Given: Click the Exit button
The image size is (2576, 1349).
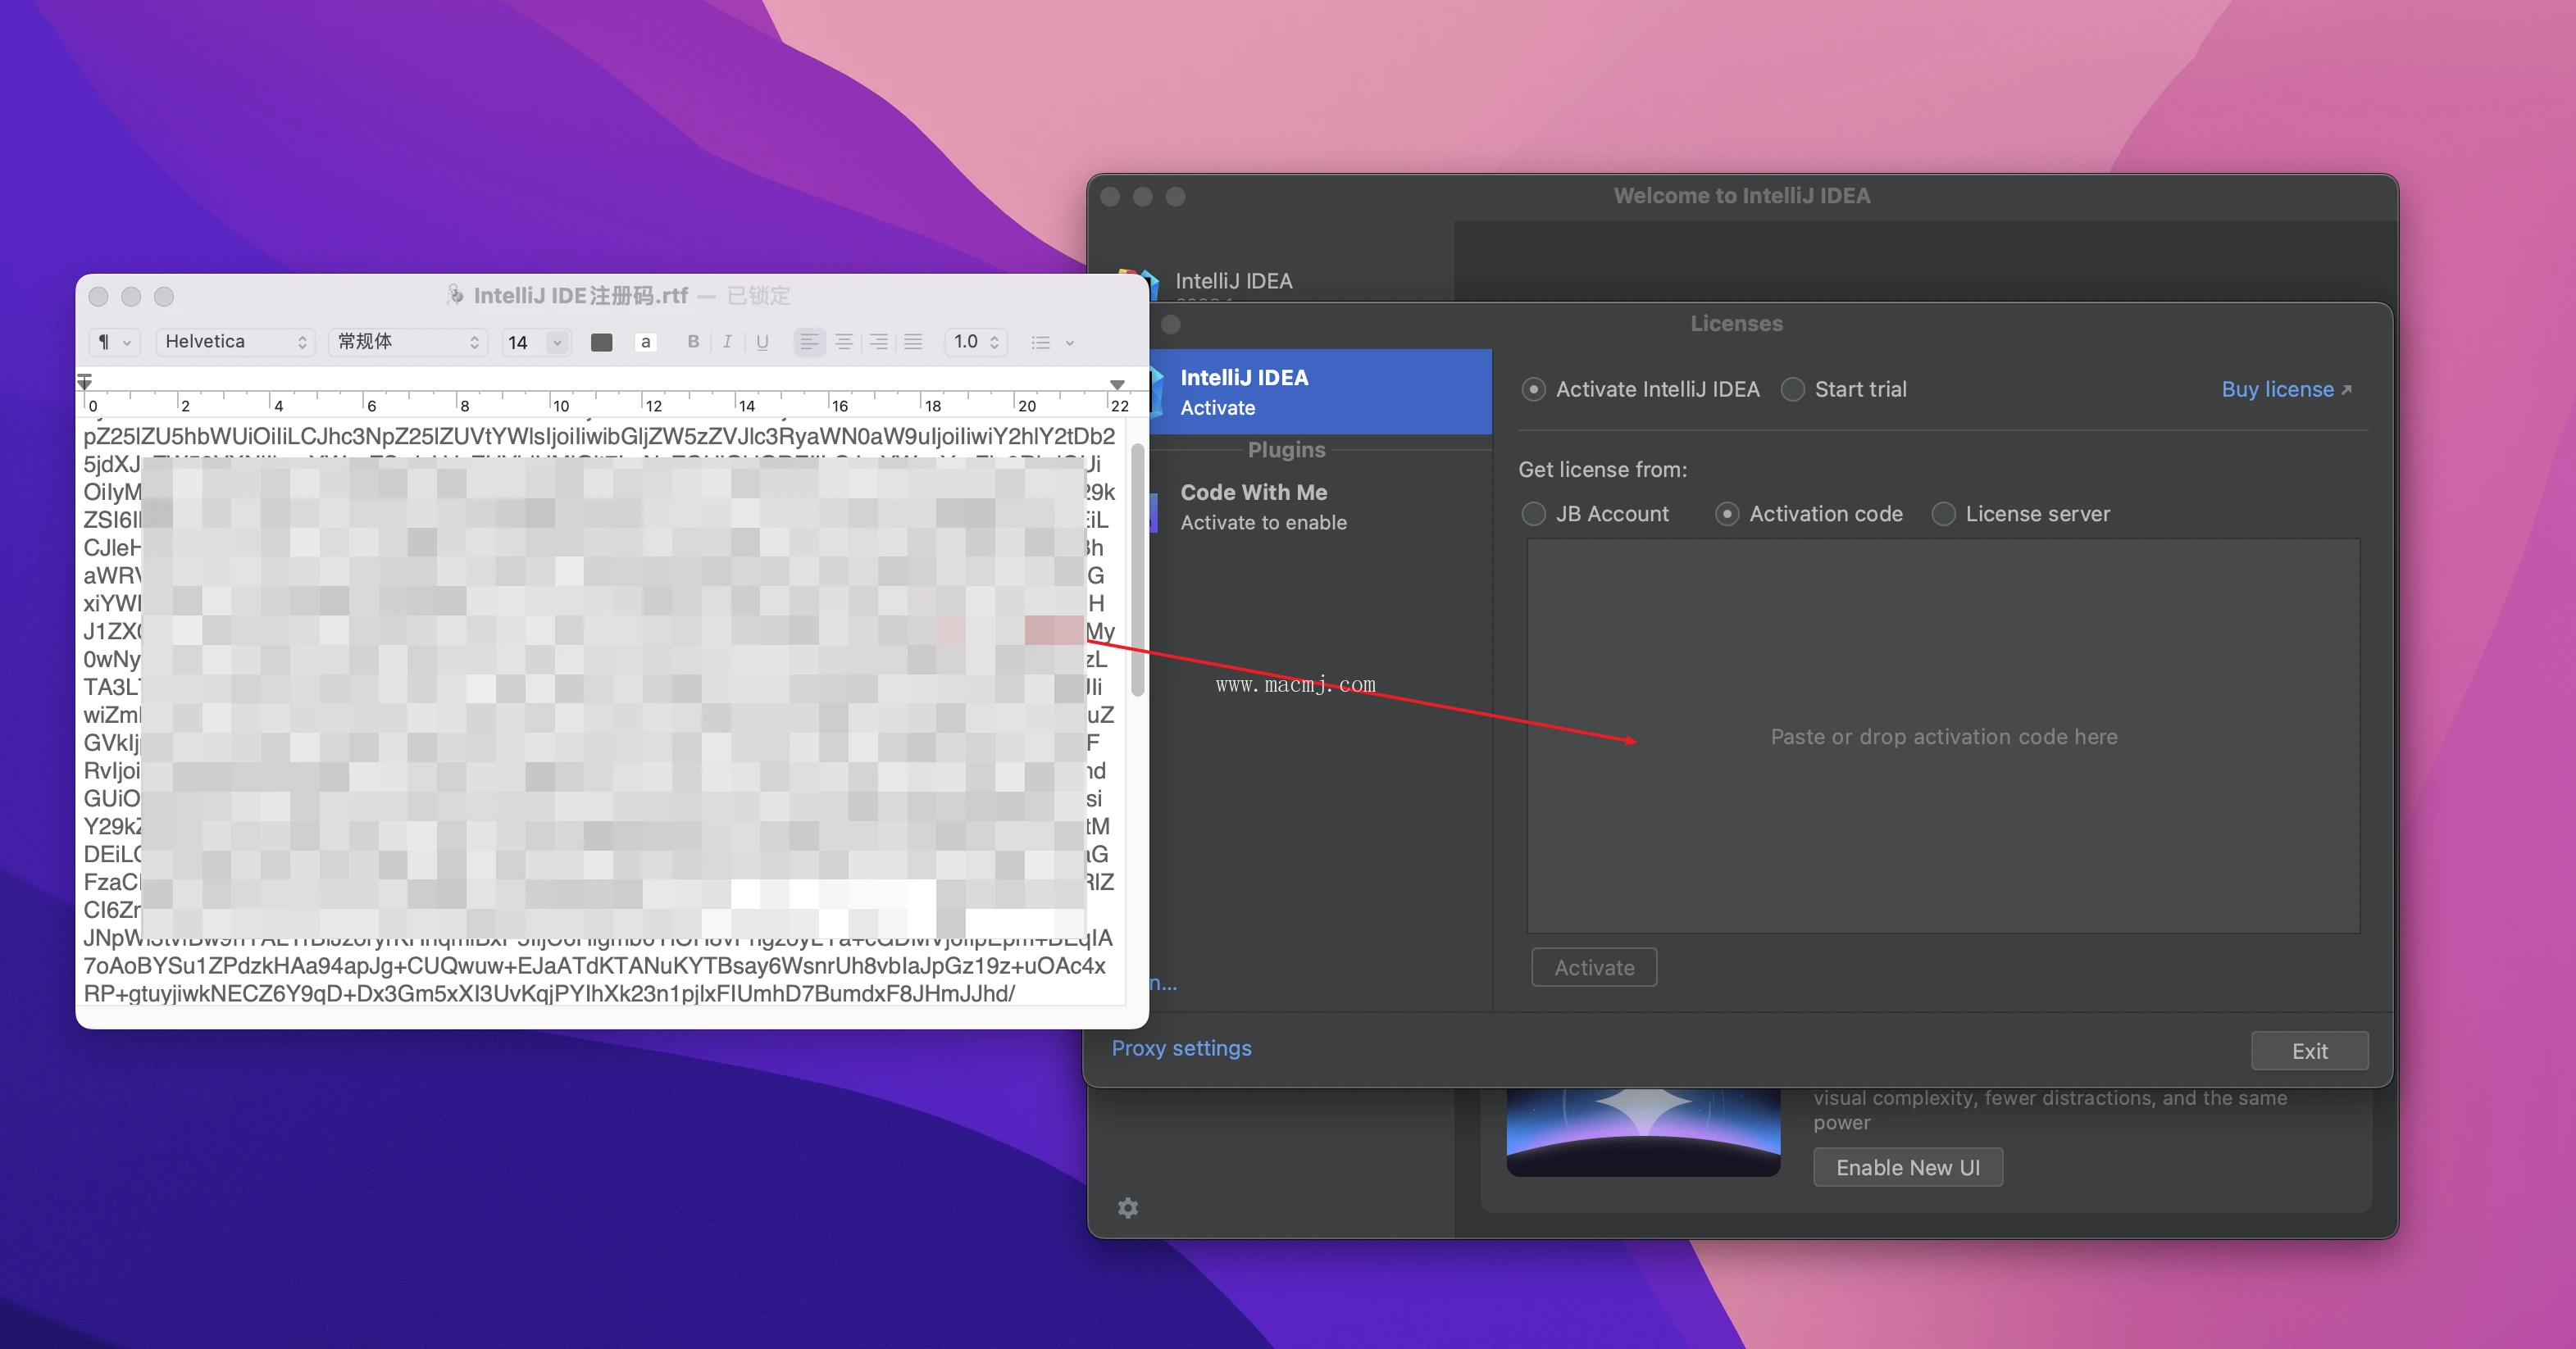Looking at the screenshot, I should coord(2309,1051).
